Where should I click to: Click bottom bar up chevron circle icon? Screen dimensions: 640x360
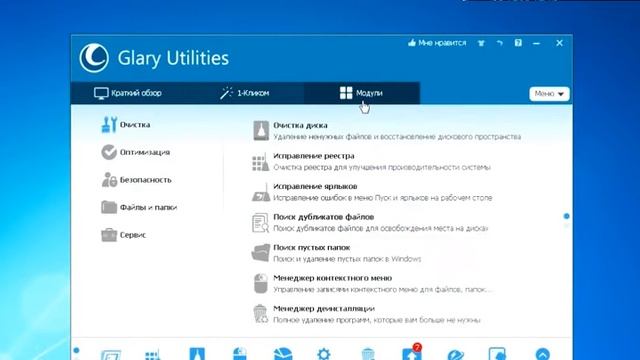(x=542, y=354)
